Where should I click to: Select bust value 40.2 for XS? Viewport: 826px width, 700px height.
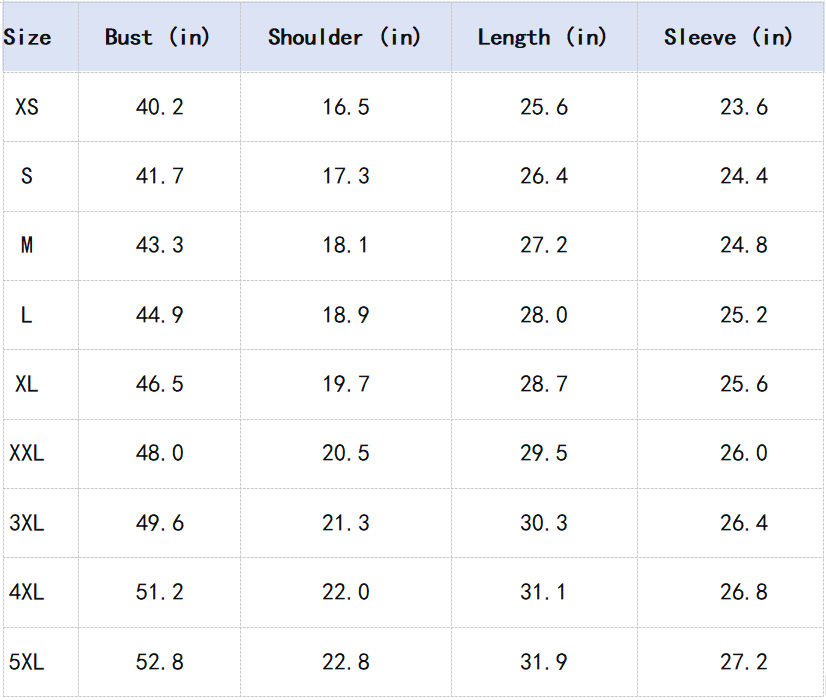pyautogui.click(x=160, y=107)
